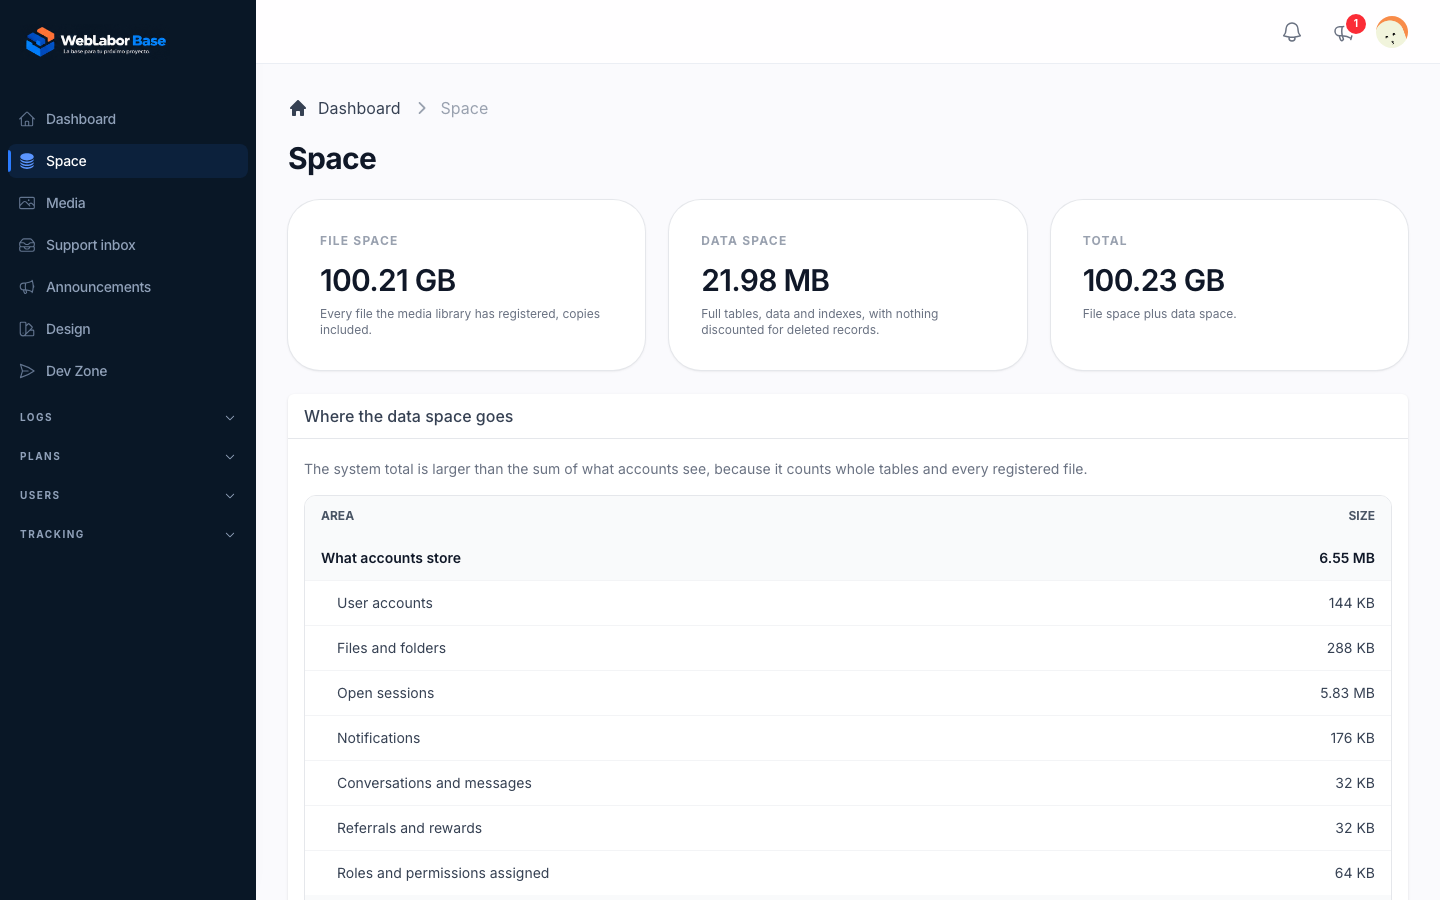
Task: Click the Roles and permissions assigned row
Action: click(x=848, y=873)
